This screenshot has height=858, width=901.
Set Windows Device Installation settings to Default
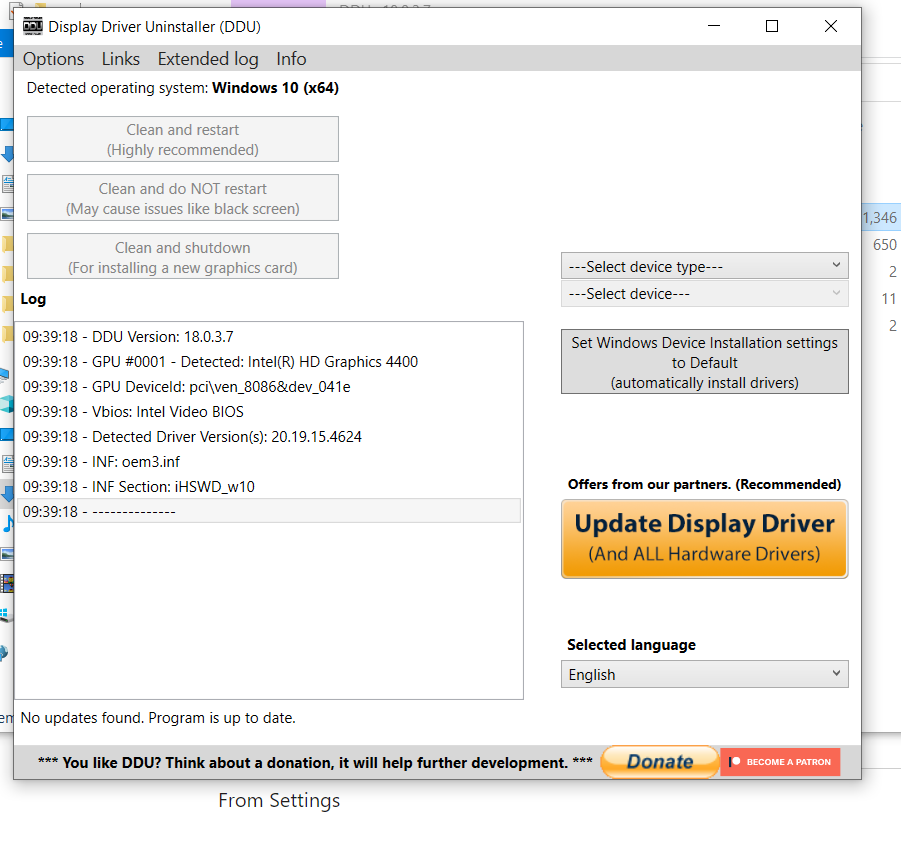click(x=704, y=362)
